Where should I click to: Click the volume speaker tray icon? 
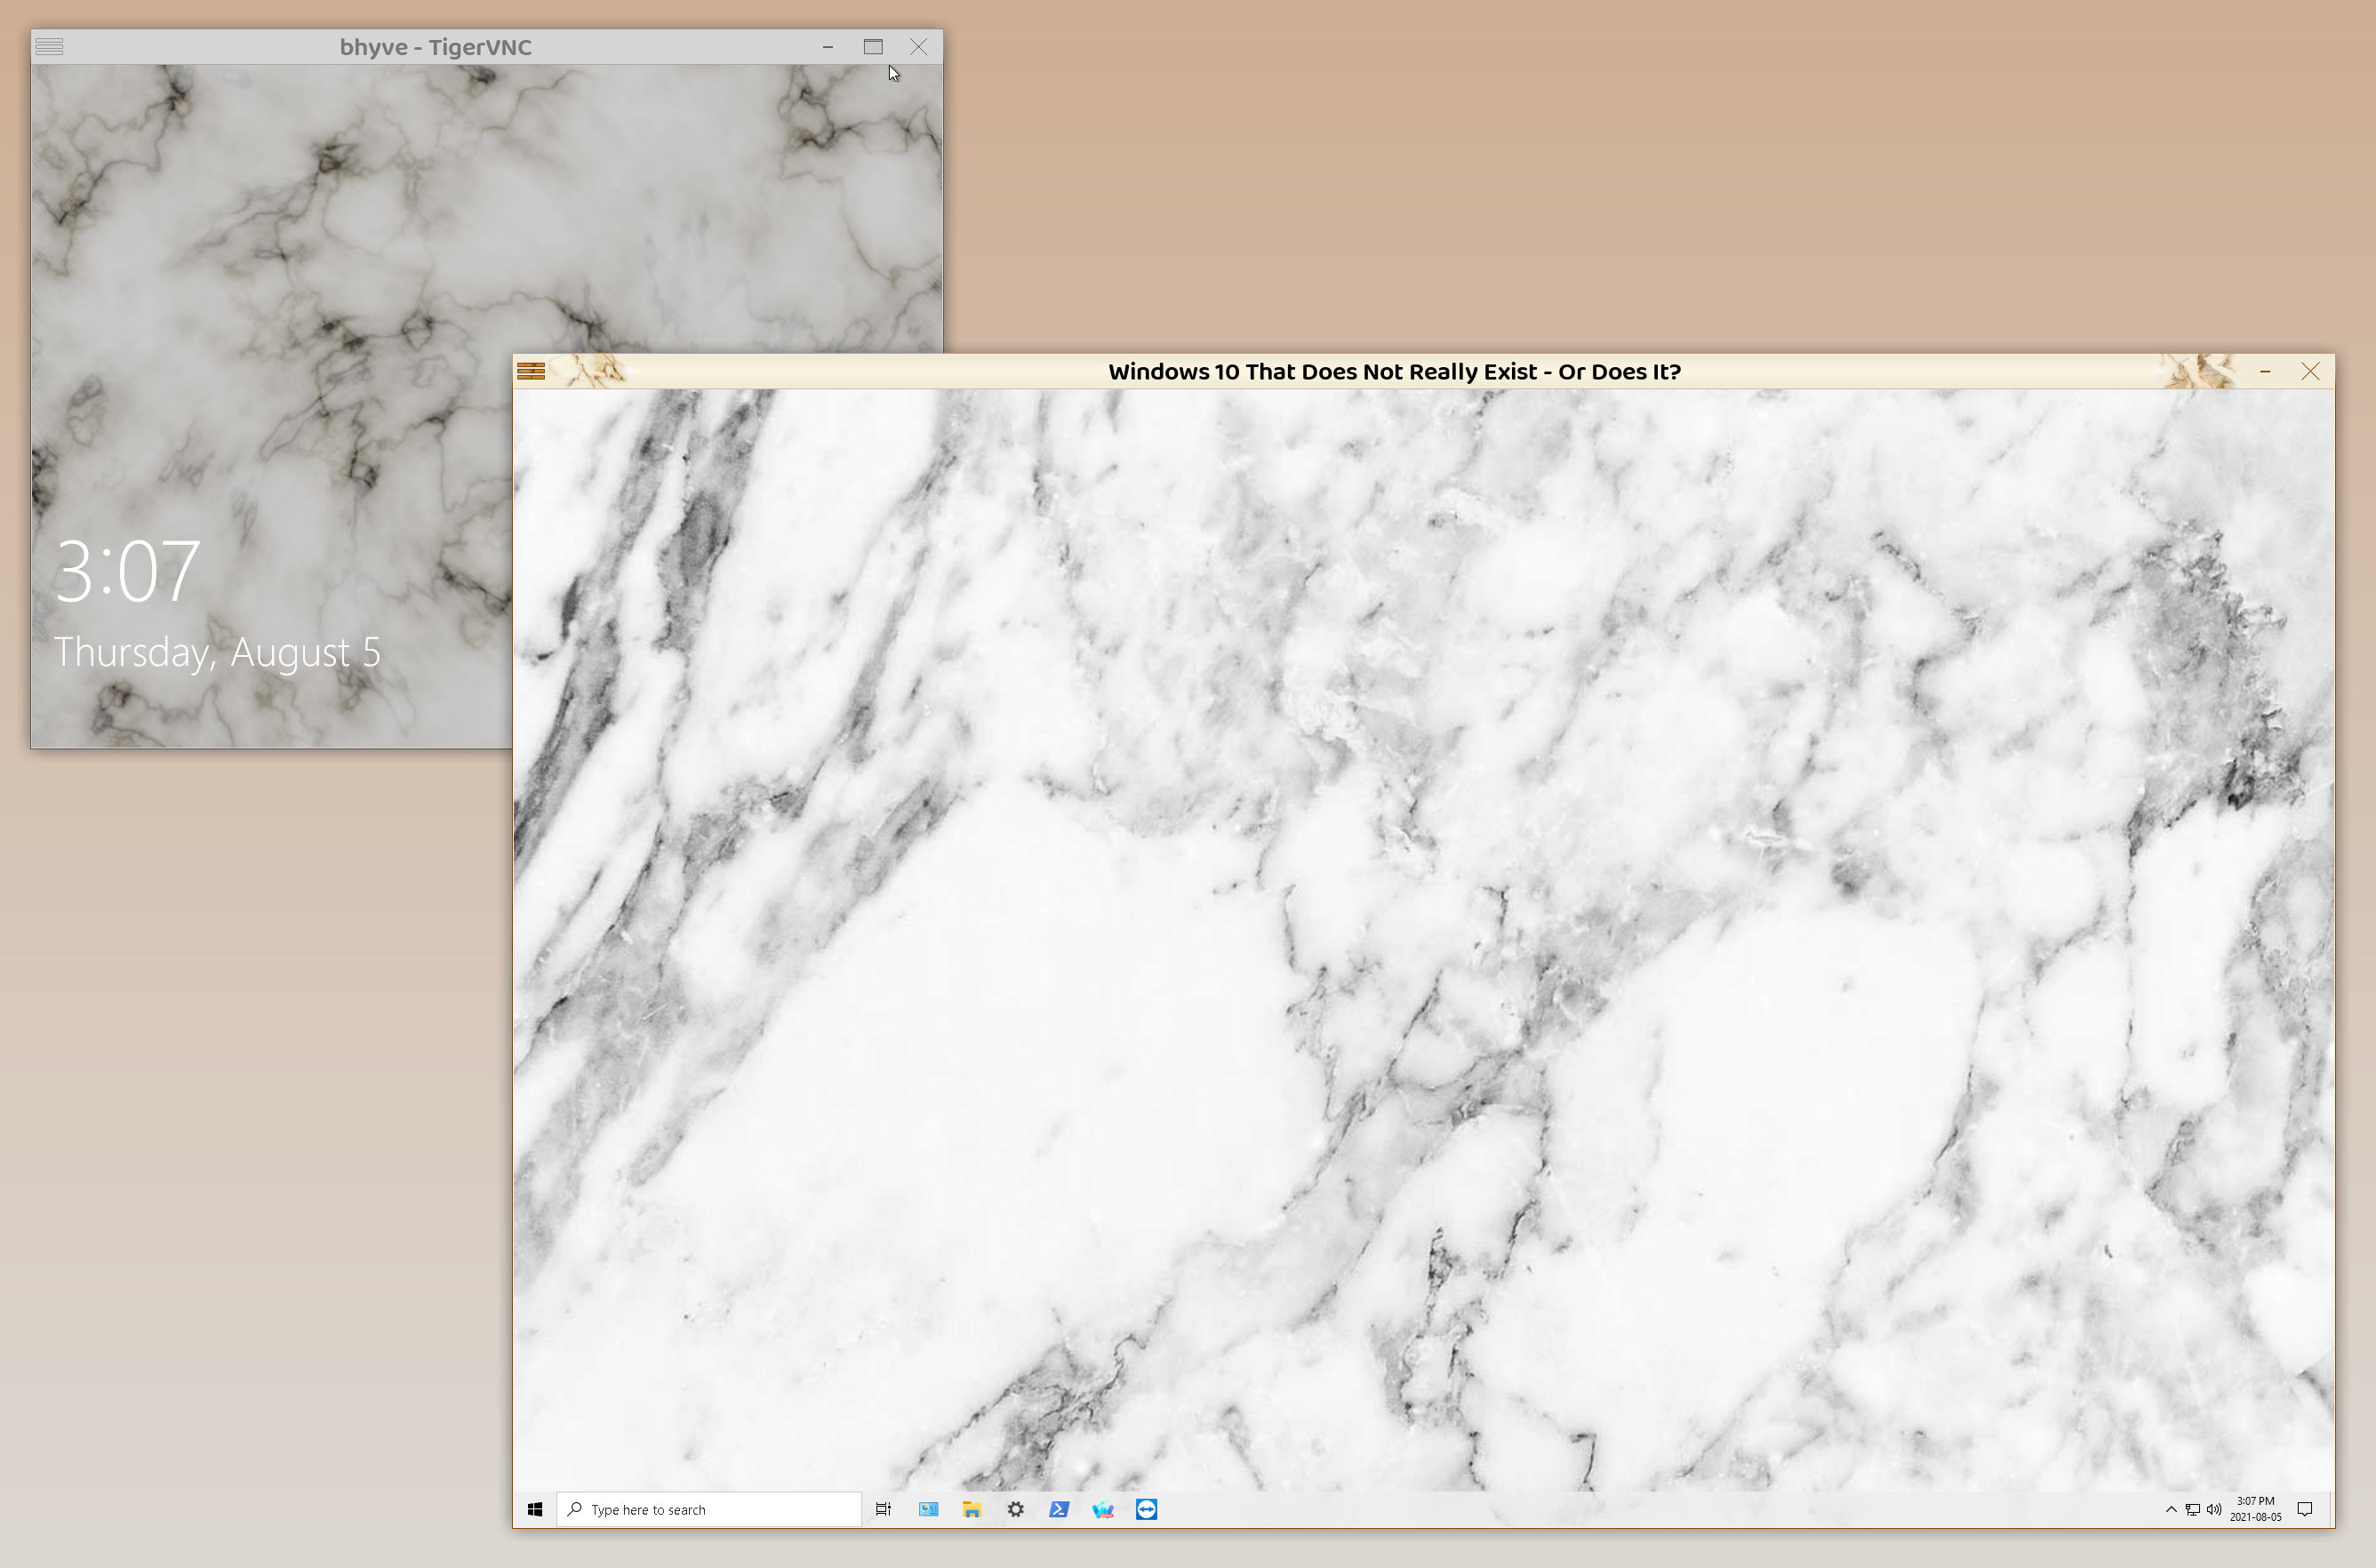(2214, 1509)
